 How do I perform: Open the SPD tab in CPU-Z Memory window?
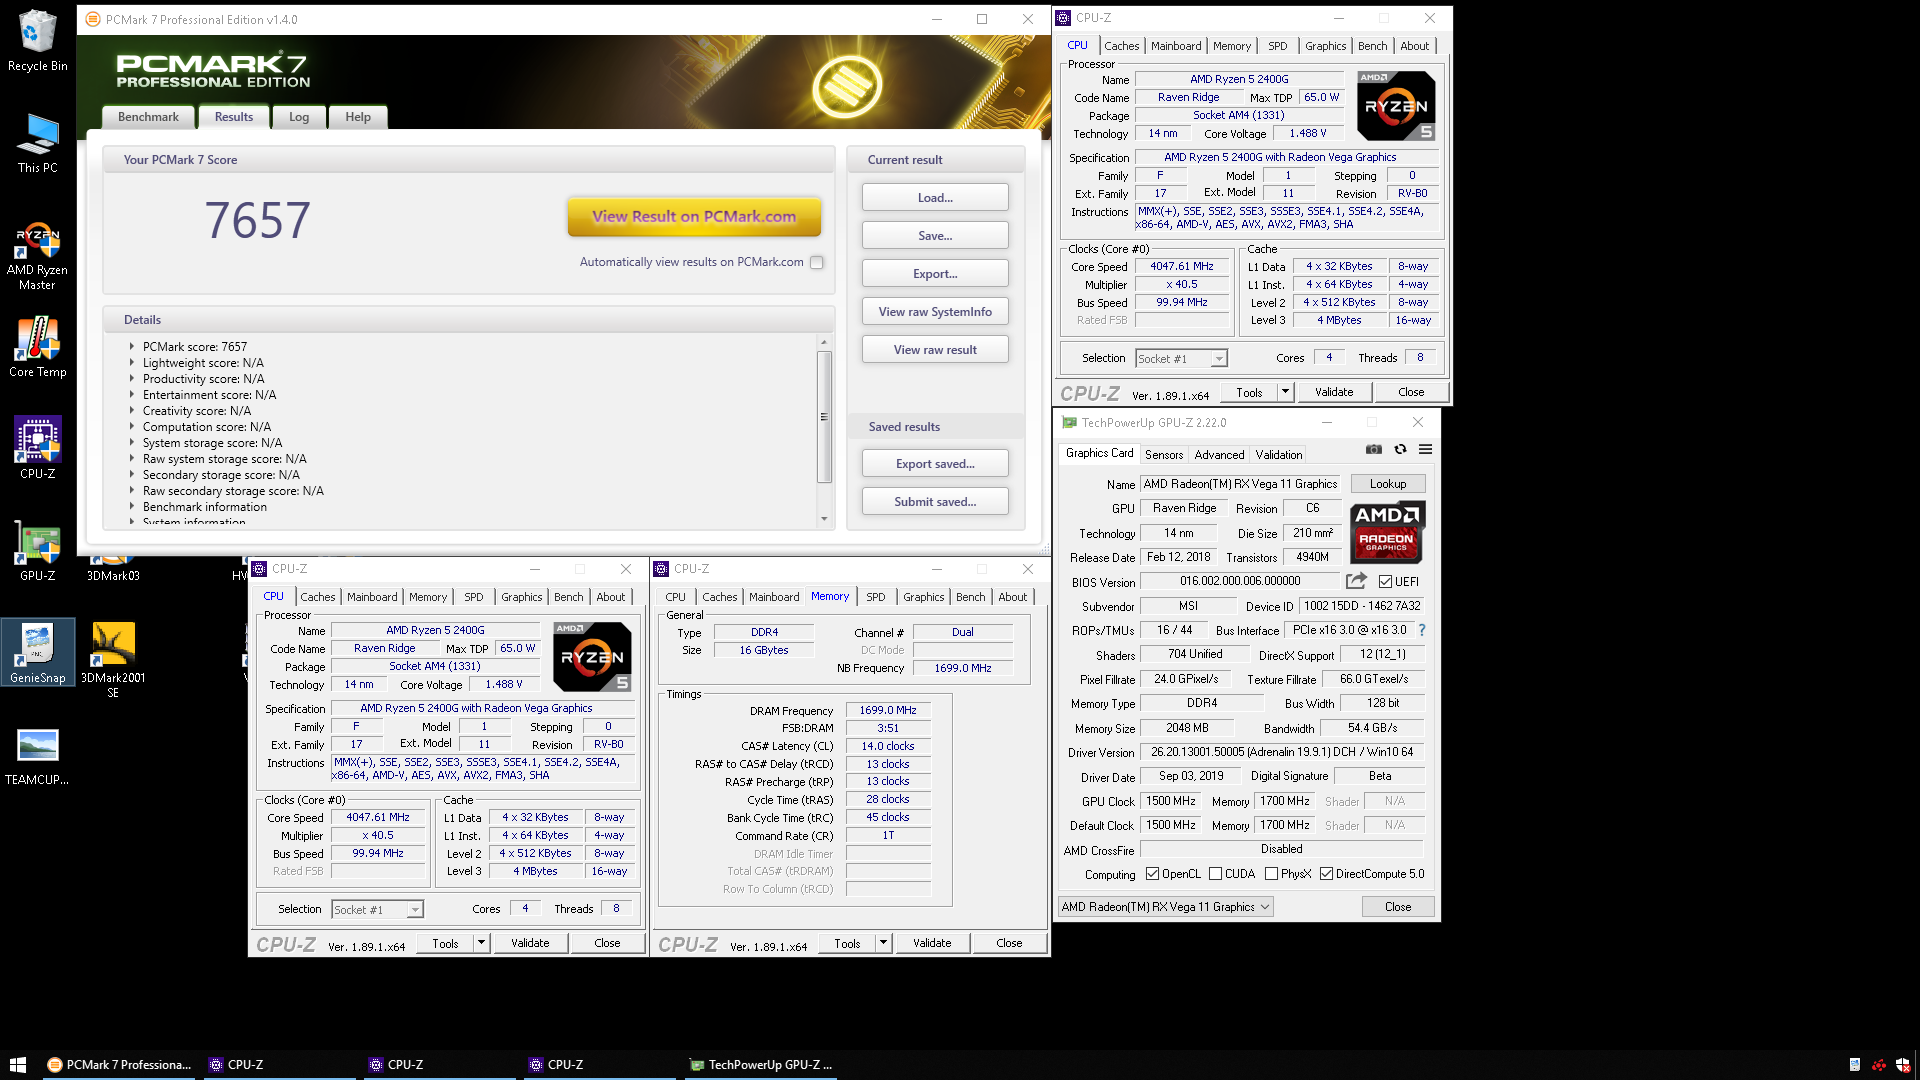tap(876, 597)
